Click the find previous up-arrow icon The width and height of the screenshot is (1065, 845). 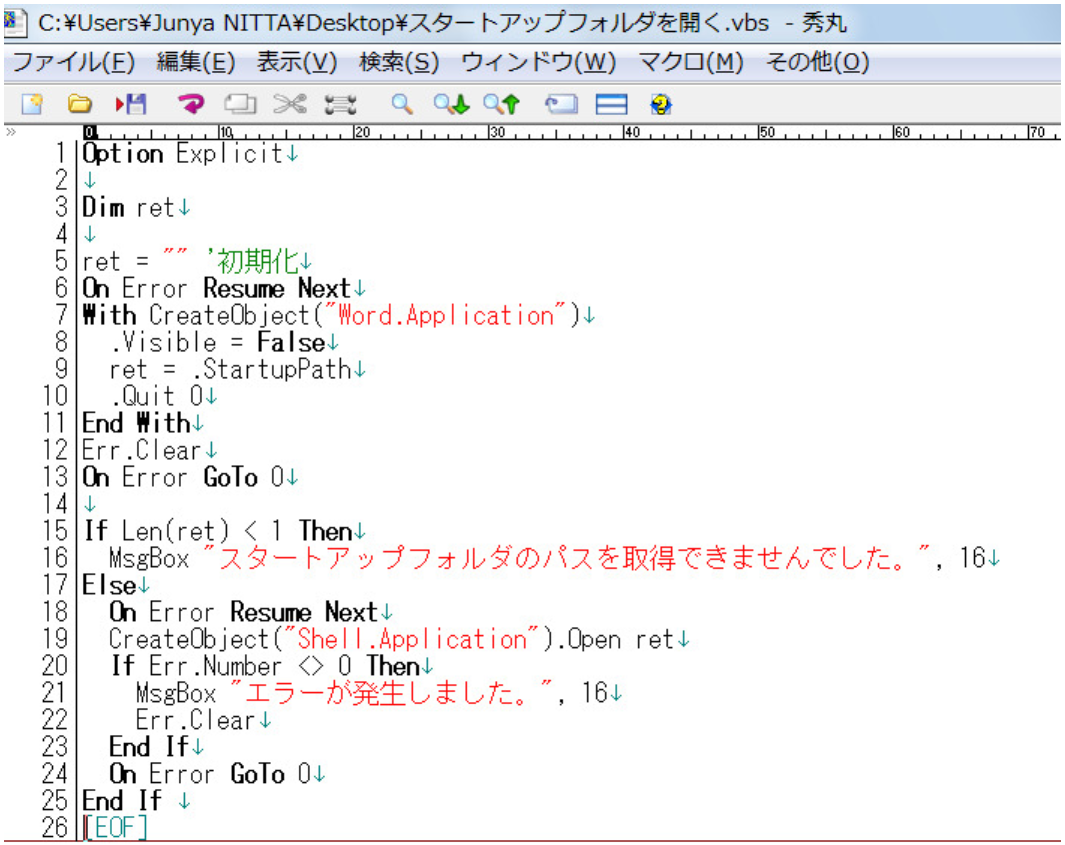(502, 104)
